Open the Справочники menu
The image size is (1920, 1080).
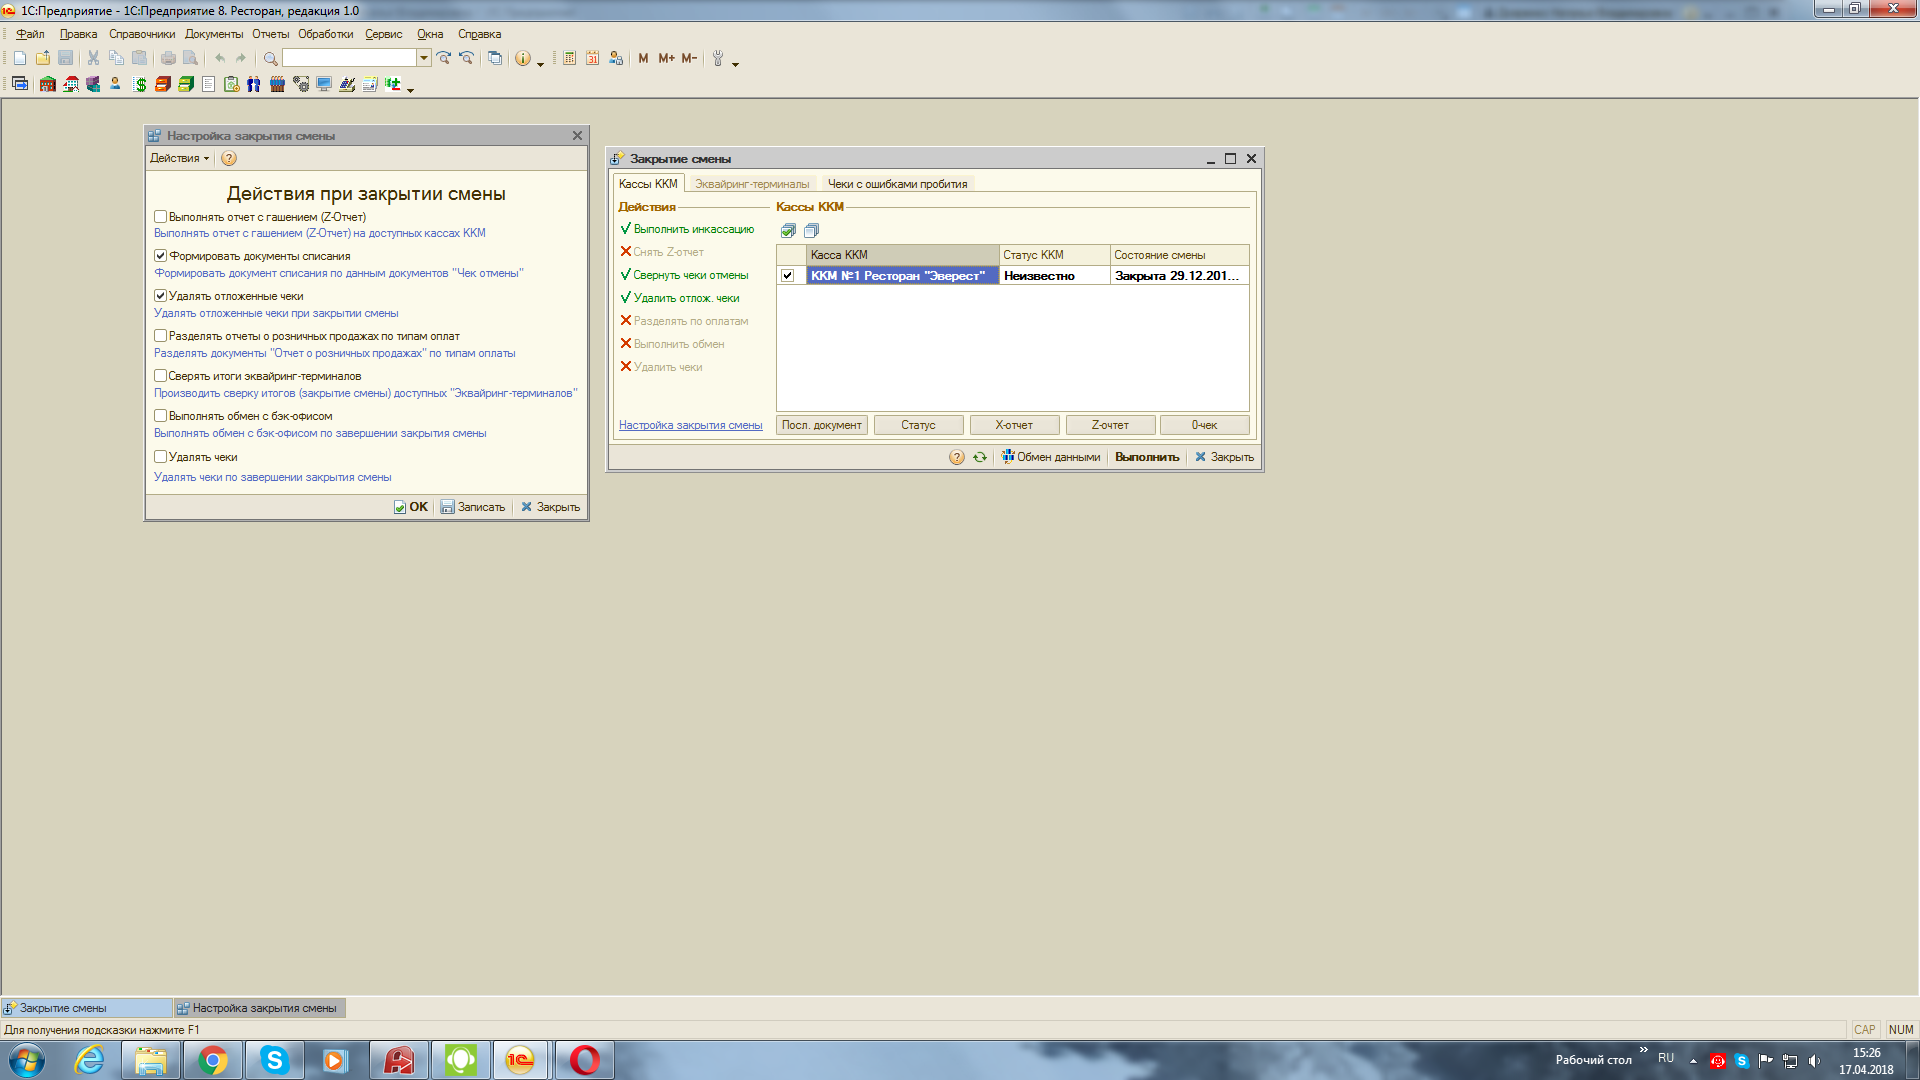click(142, 34)
